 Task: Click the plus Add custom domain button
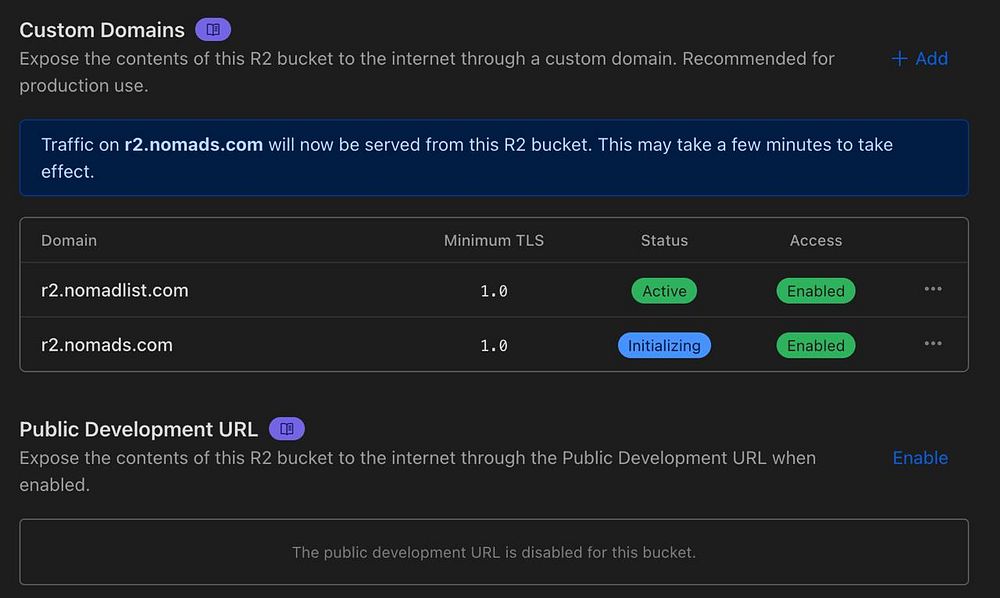click(x=919, y=59)
